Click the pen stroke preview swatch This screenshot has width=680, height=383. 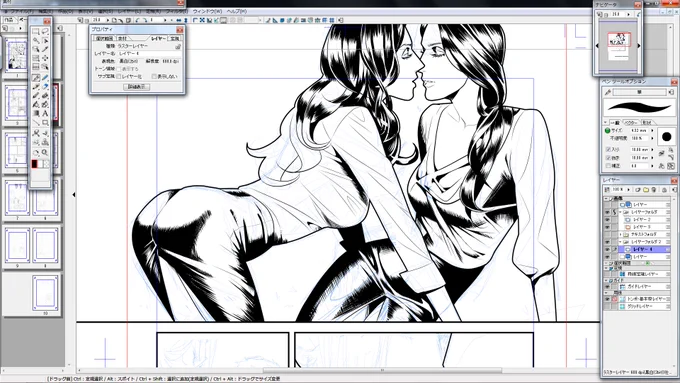click(639, 107)
